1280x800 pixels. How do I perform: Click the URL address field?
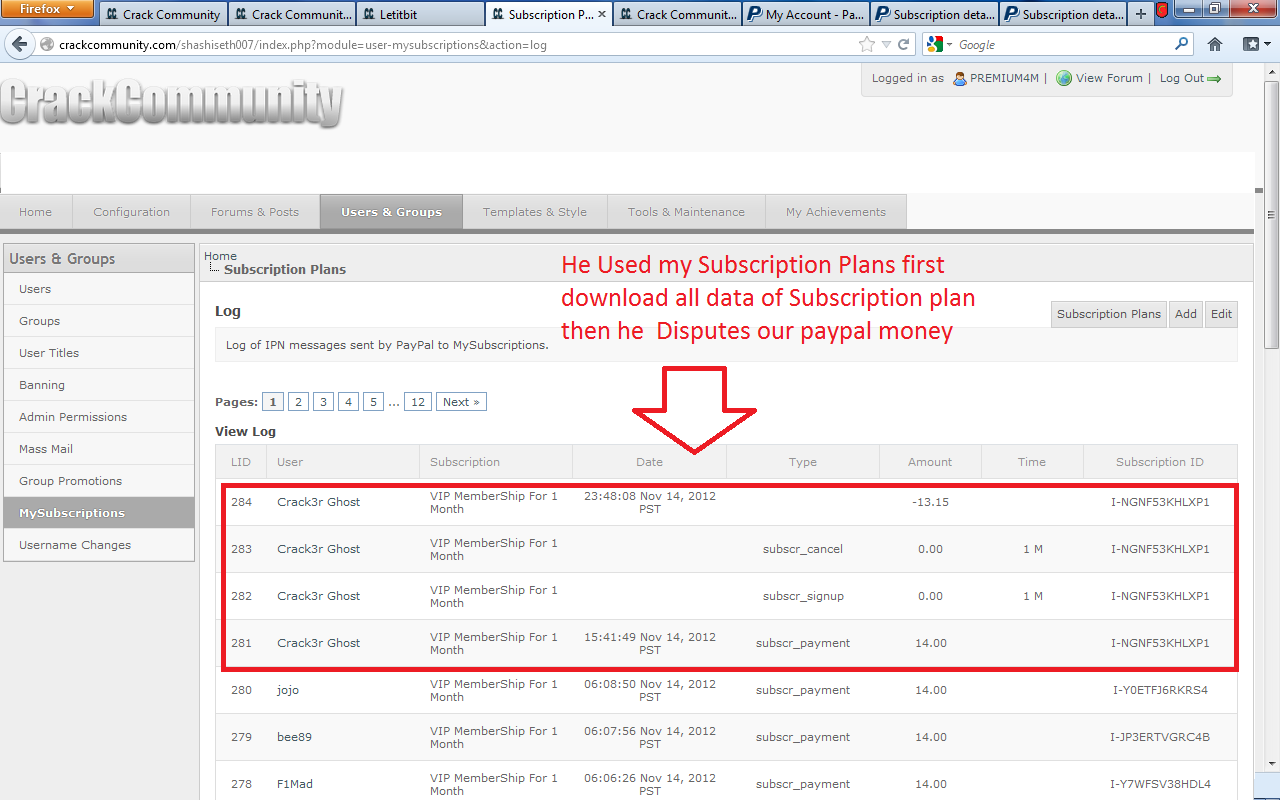[x=455, y=45]
